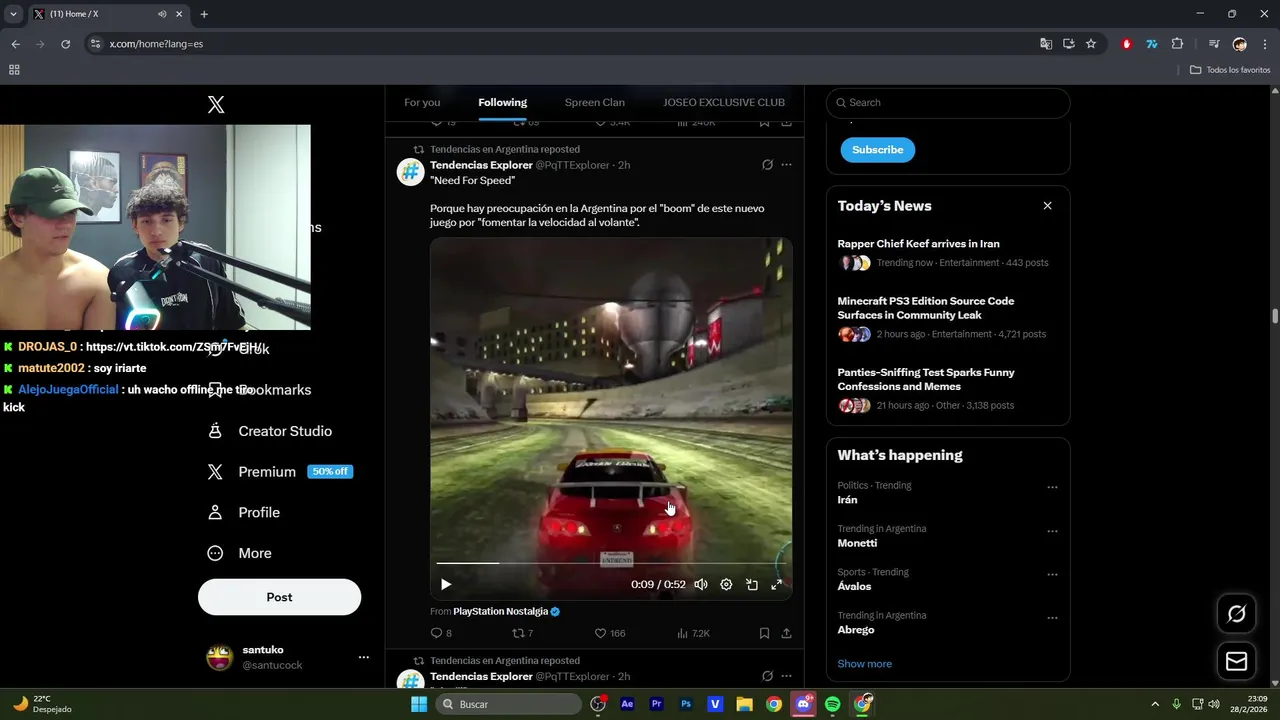
Task: Click the install app icon in the address bar
Action: pyautogui.click(x=1068, y=44)
